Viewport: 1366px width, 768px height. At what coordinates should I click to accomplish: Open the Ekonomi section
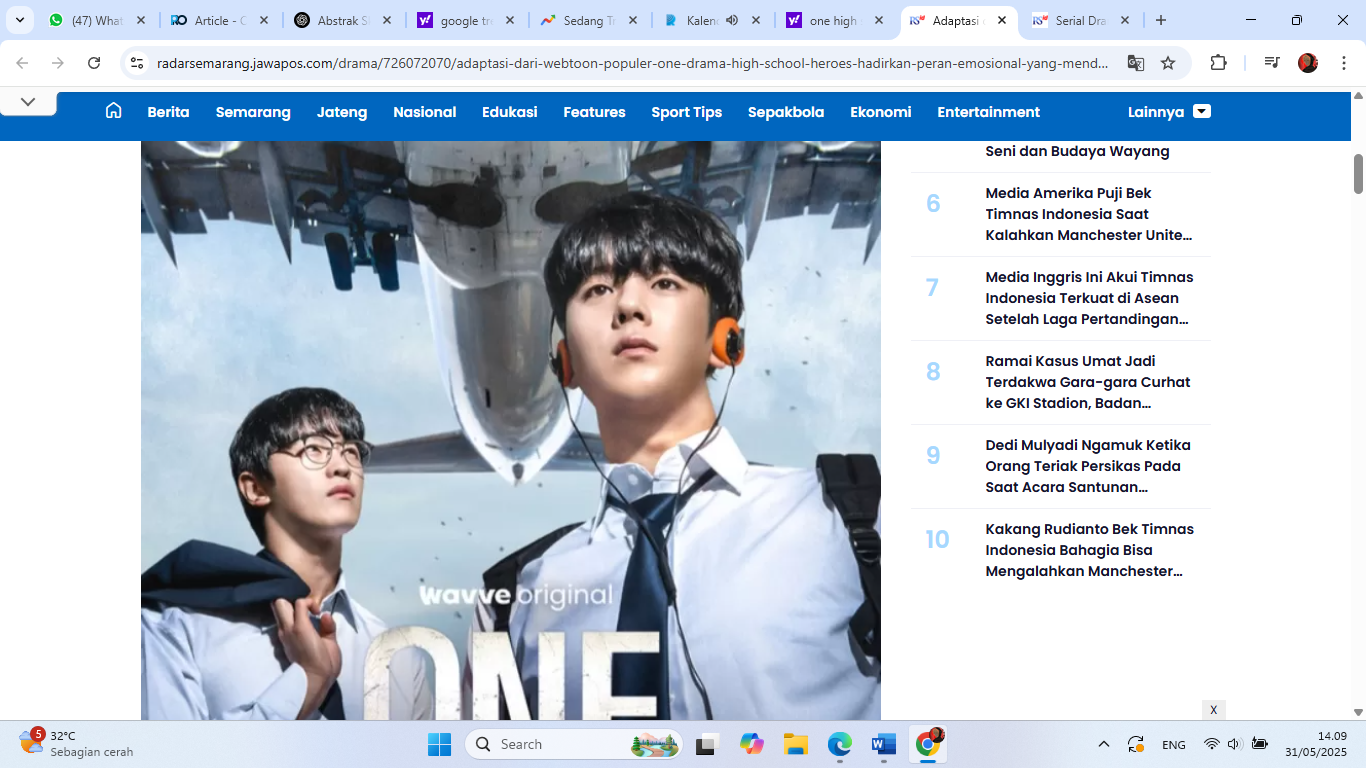[881, 112]
